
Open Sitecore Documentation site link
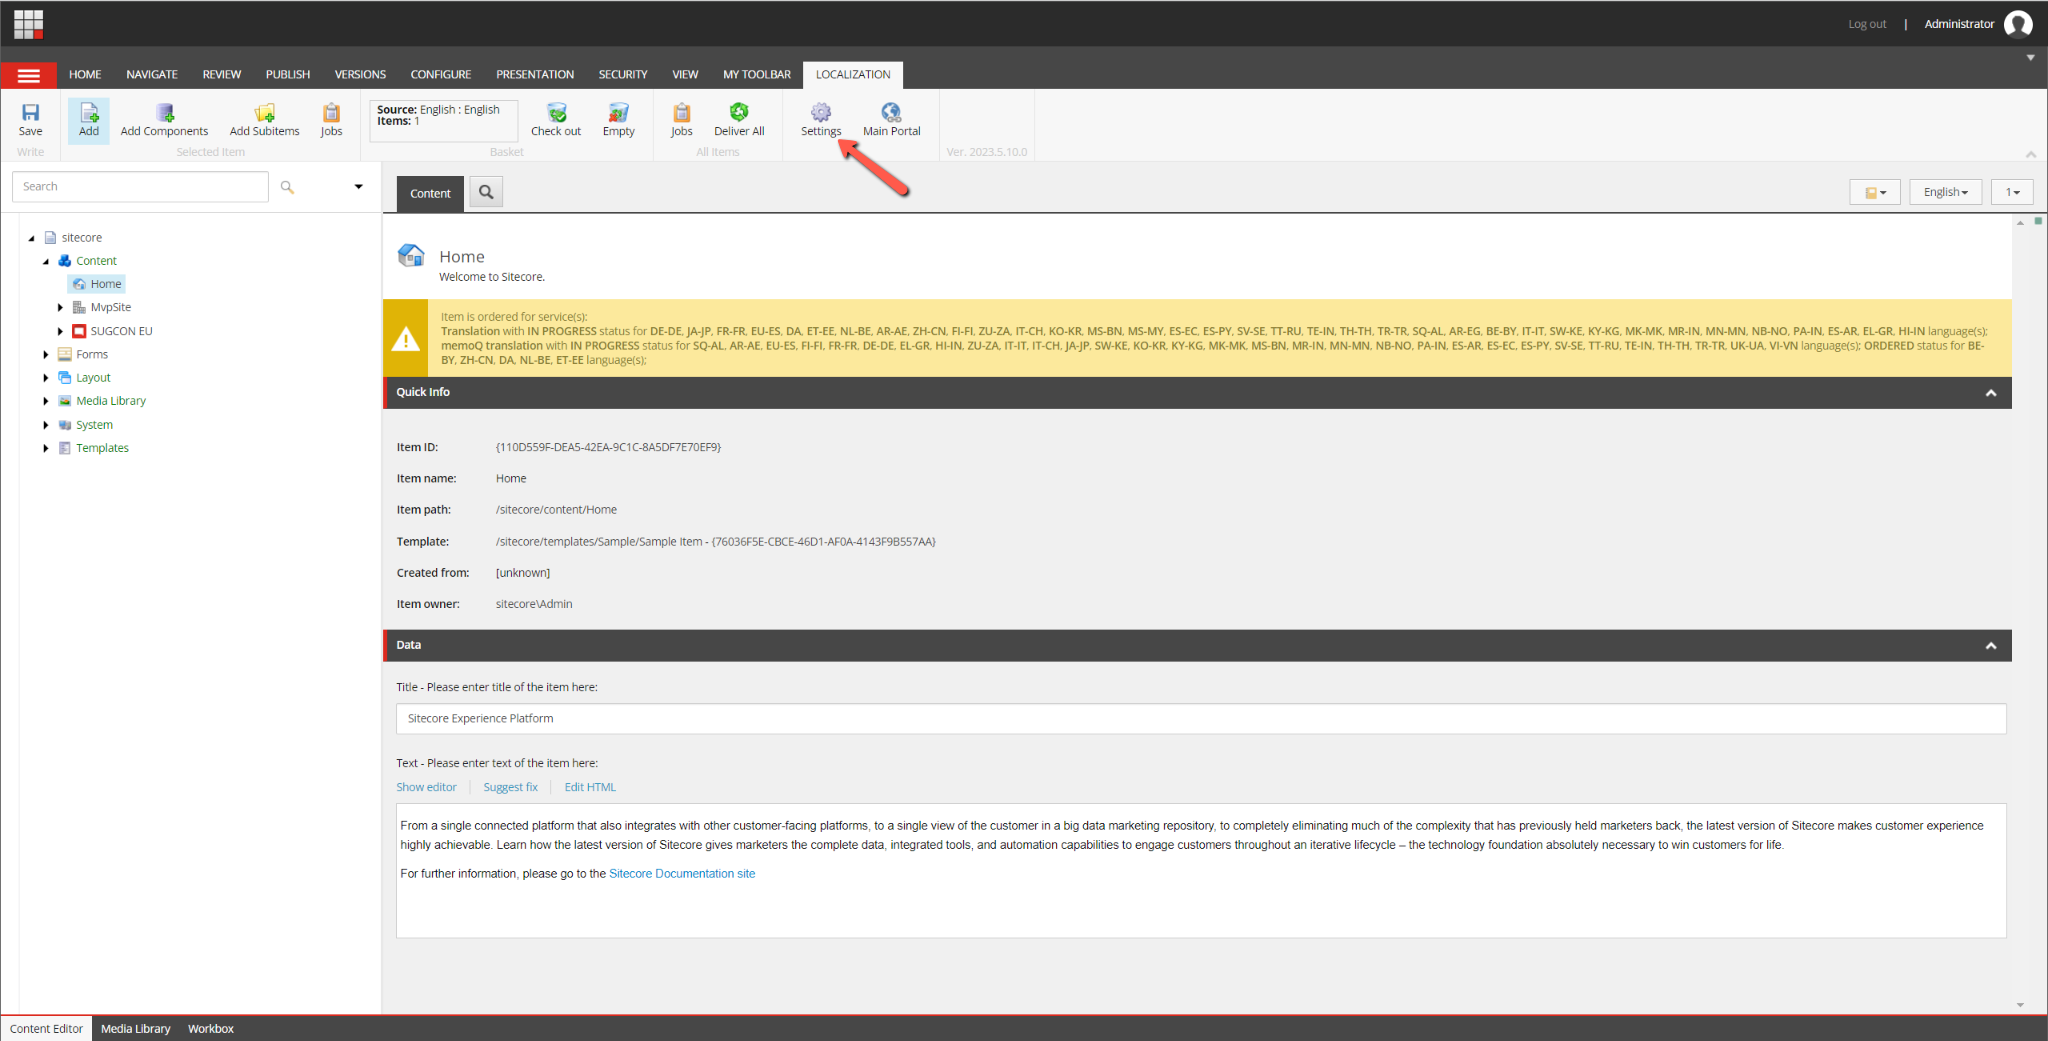pyautogui.click(x=682, y=874)
